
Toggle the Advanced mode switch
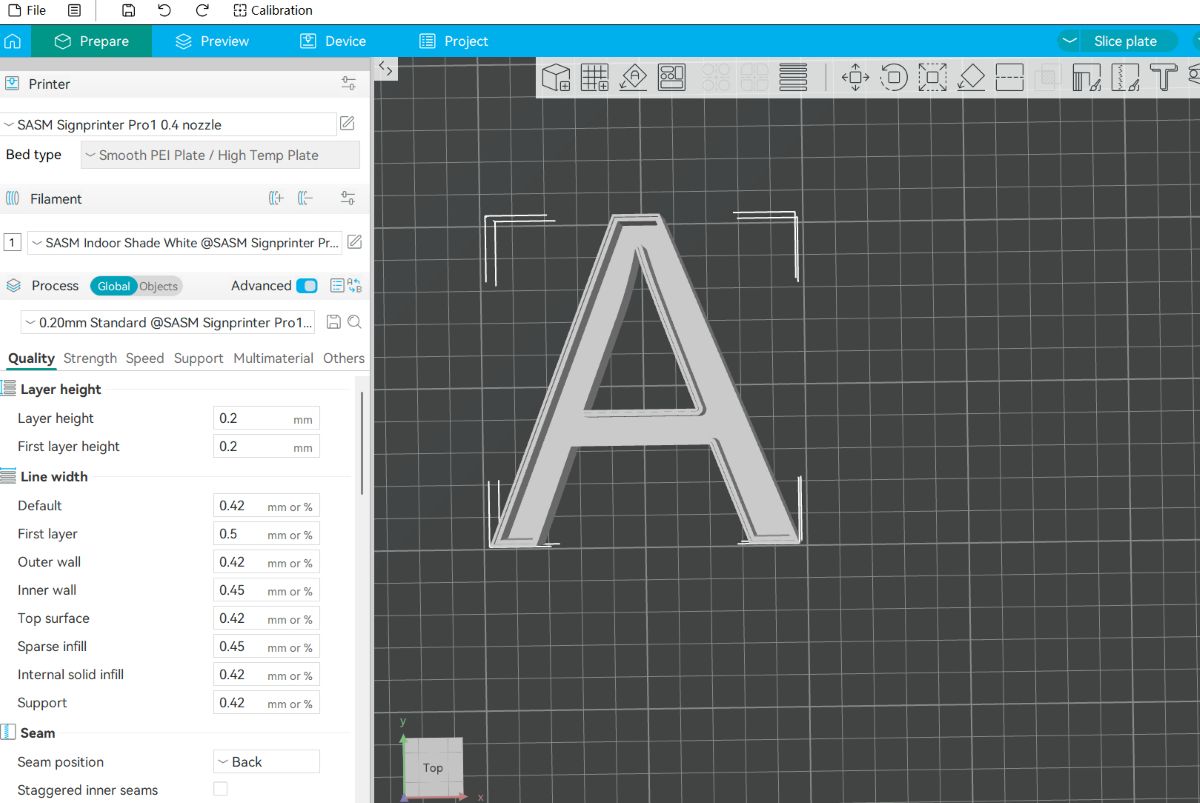pos(307,286)
